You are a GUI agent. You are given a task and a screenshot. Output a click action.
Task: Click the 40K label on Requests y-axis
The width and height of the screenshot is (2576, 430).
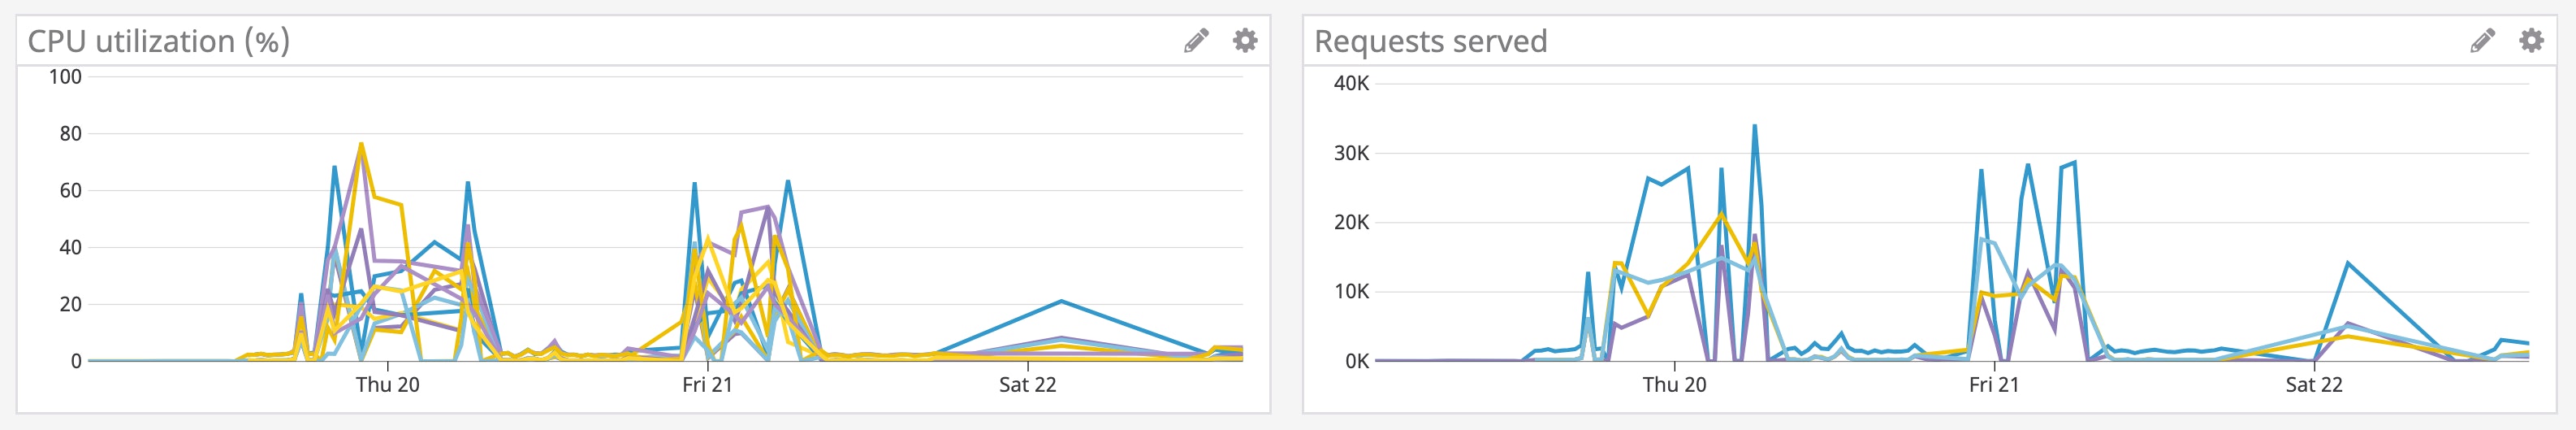click(x=1351, y=84)
